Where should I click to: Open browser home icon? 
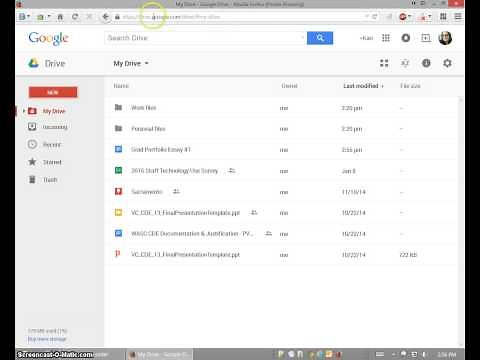click(x=60, y=17)
